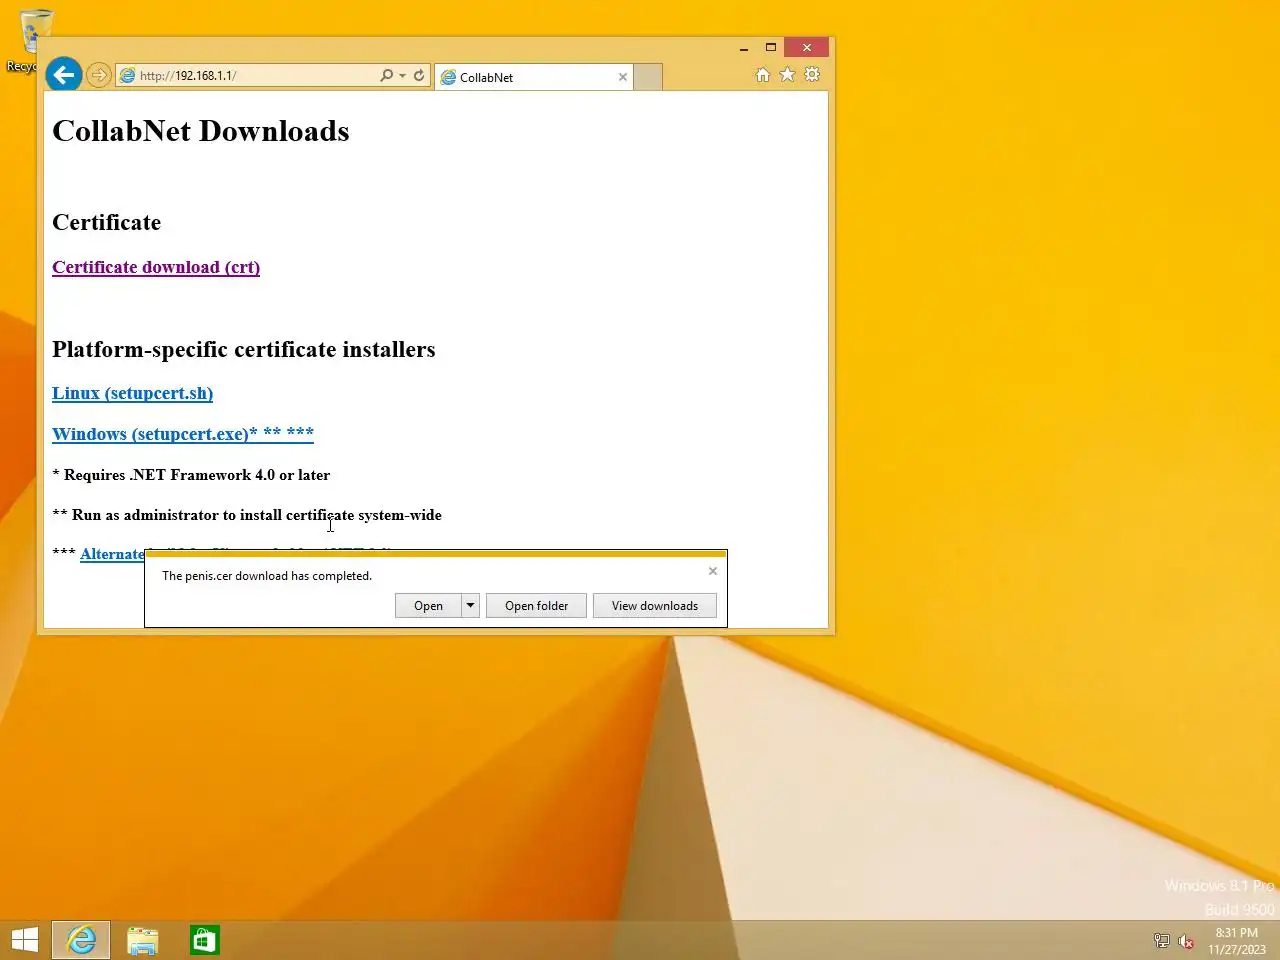This screenshot has width=1280, height=960.
Task: Click the Forward arrow button
Action: click(98, 75)
